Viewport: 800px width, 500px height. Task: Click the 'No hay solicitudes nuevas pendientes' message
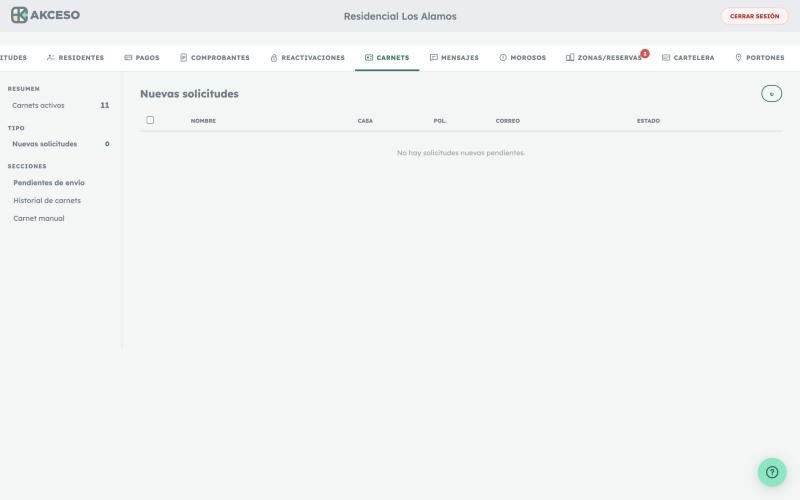coord(461,153)
